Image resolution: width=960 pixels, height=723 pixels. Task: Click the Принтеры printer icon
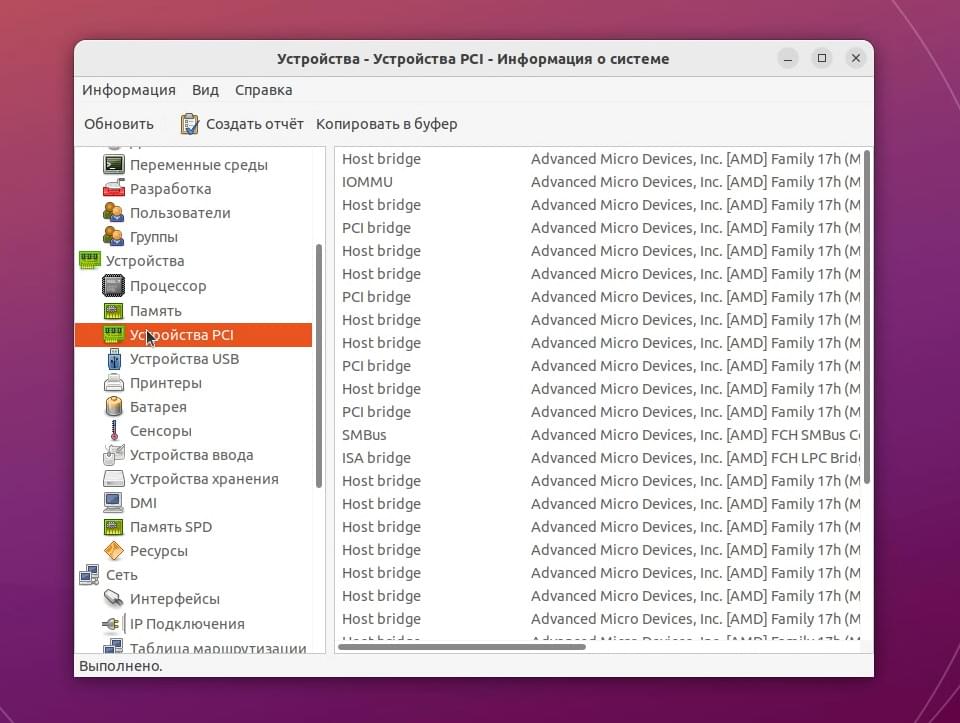tap(114, 383)
